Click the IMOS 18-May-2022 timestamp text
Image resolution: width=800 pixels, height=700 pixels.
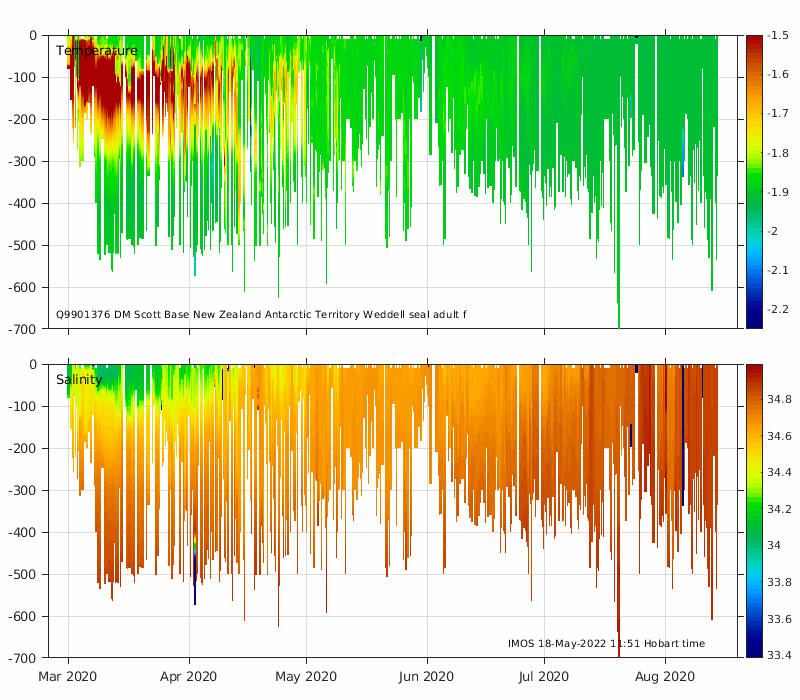tap(606, 643)
